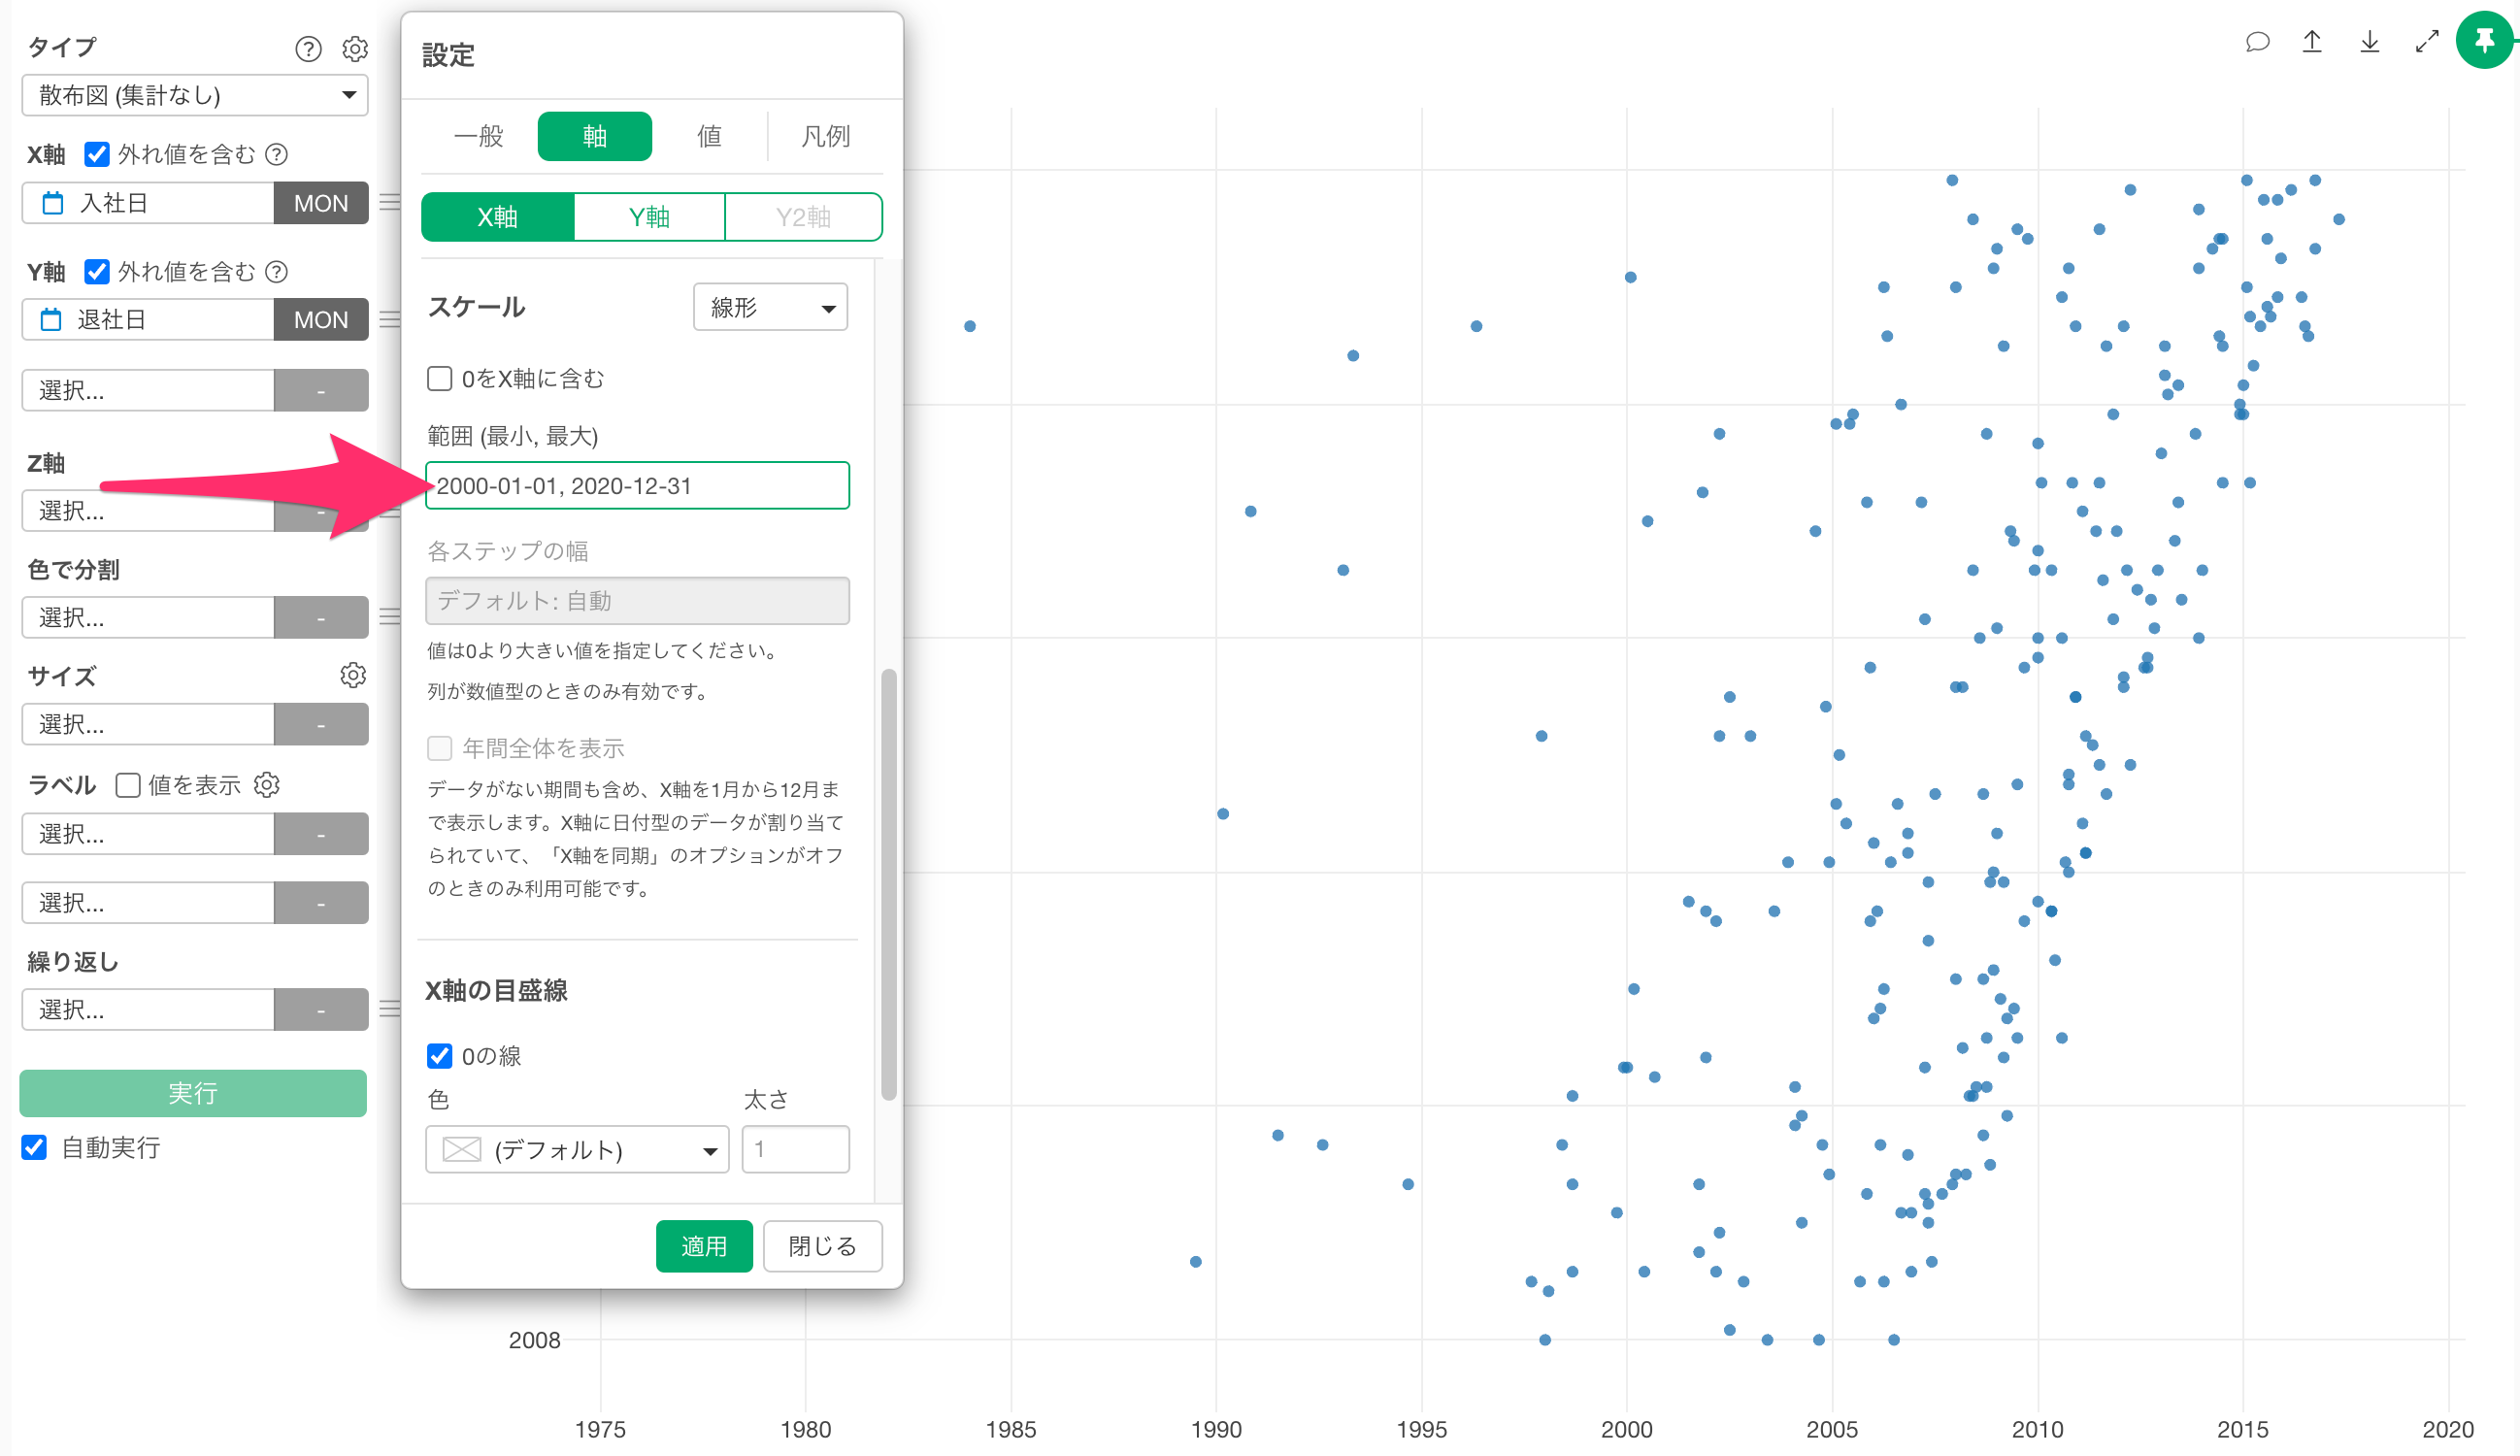This screenshot has width=2520, height=1456.
Task: Enable the 0をX軸に含む checkbox
Action: (x=439, y=379)
